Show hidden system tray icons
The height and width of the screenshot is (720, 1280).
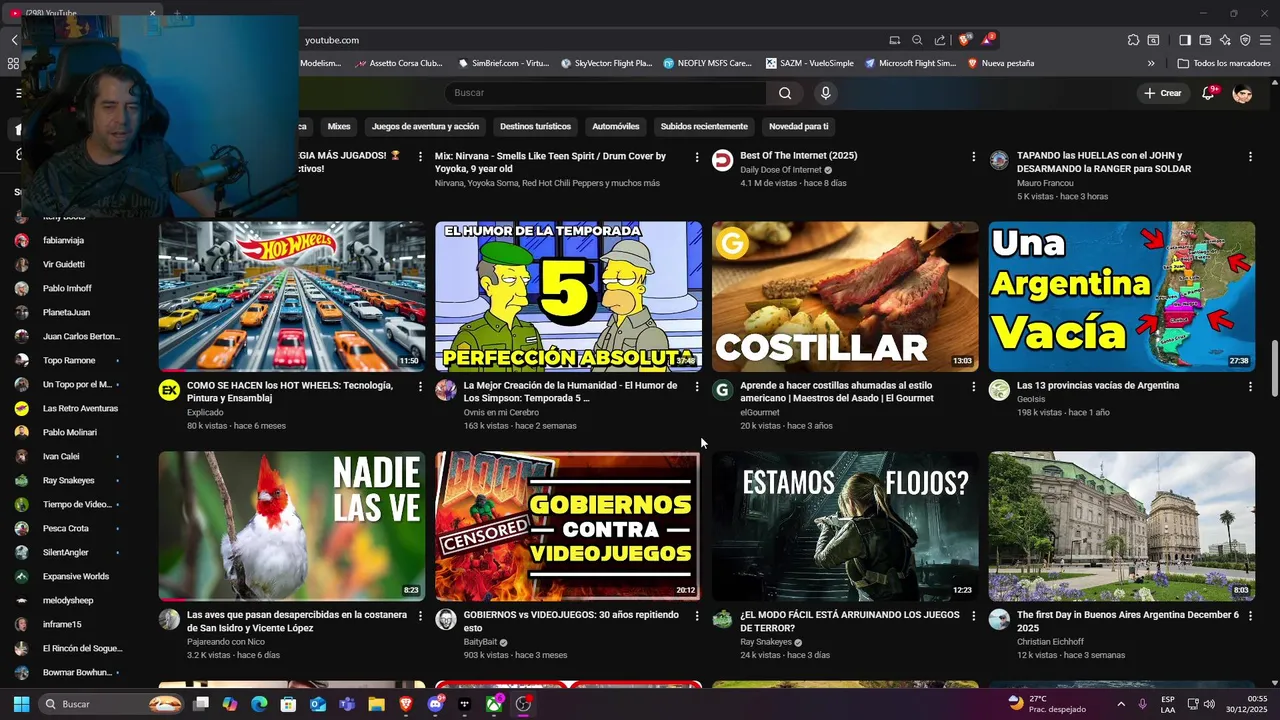[x=1120, y=704]
